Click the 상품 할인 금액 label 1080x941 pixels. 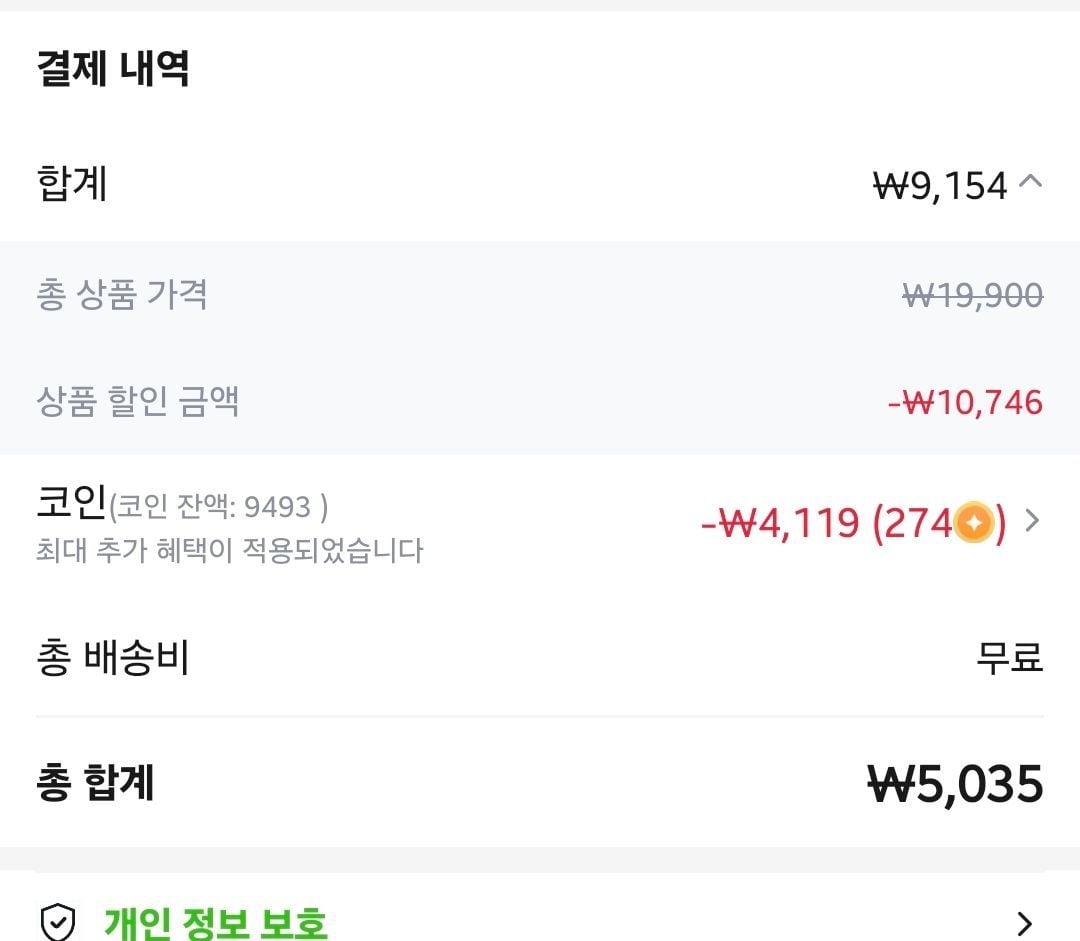click(138, 402)
